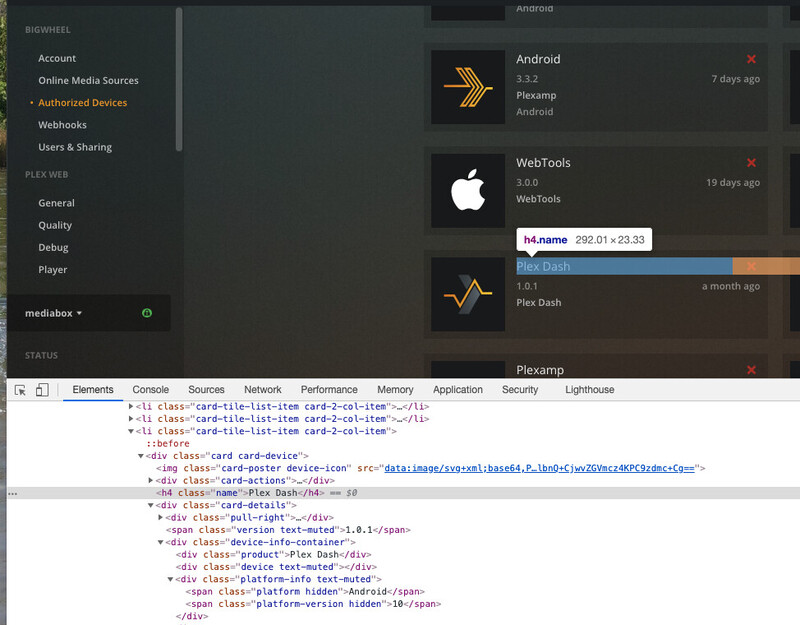Click version 3.3.2 on the Android card
The image size is (800, 625).
click(x=527, y=79)
